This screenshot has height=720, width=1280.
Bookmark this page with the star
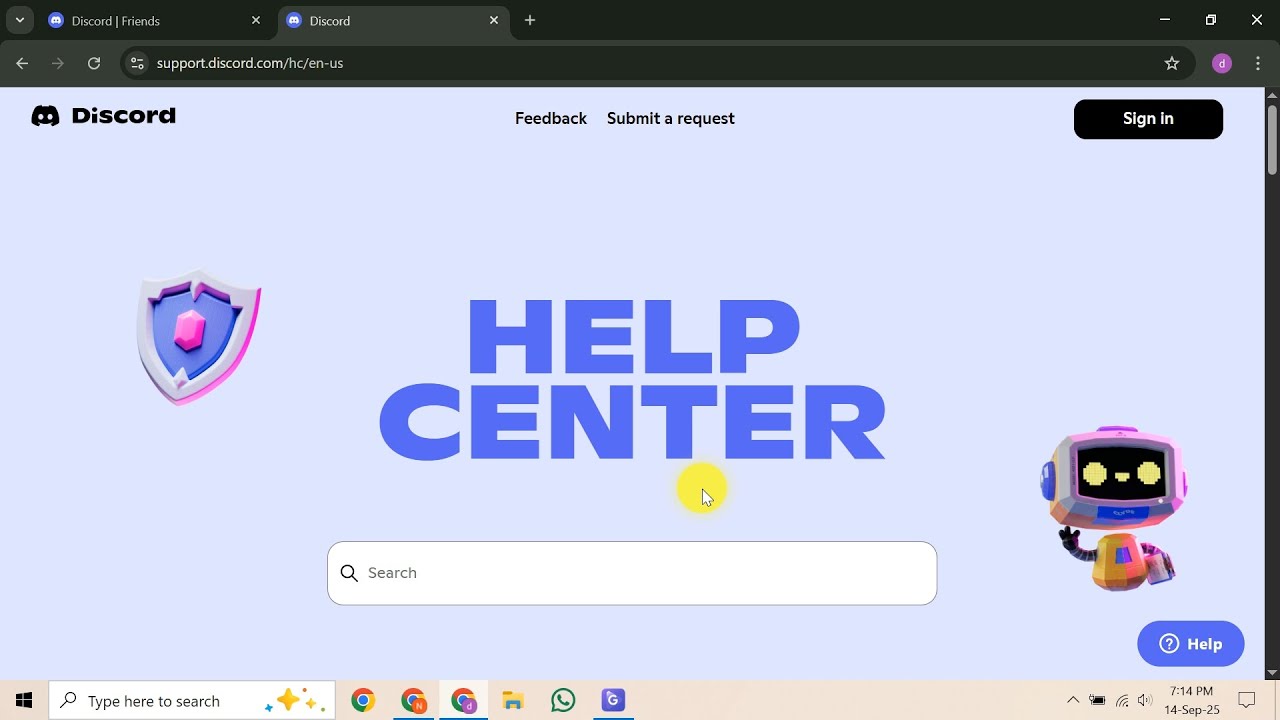(x=1172, y=63)
